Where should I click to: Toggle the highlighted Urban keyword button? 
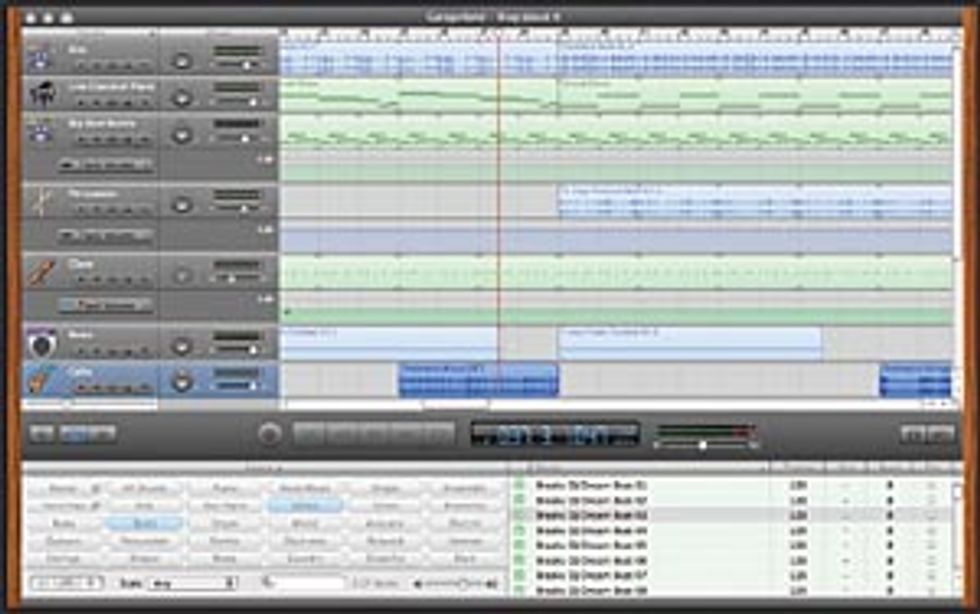[x=305, y=506]
